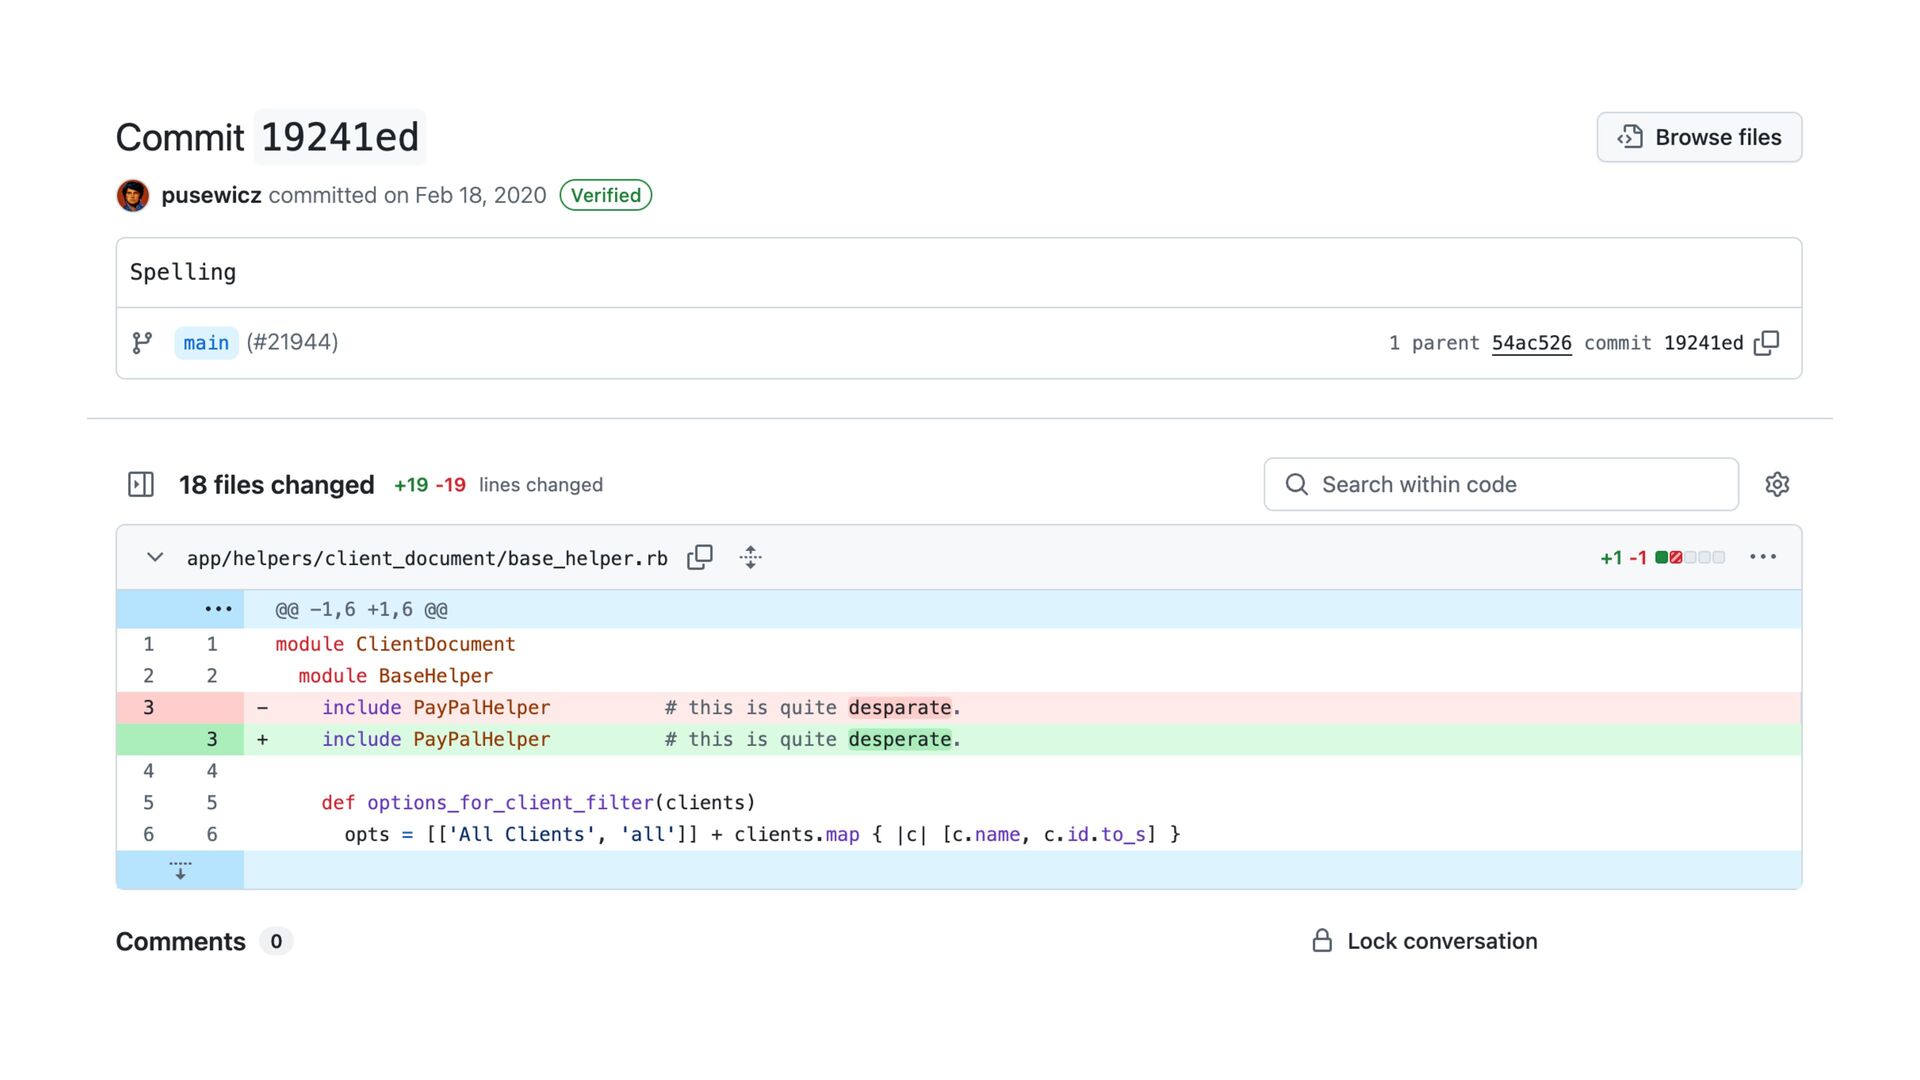Copy the full commit SHA 19241ed
Image resolution: width=1920 pixels, height=1080 pixels.
[x=1767, y=343]
